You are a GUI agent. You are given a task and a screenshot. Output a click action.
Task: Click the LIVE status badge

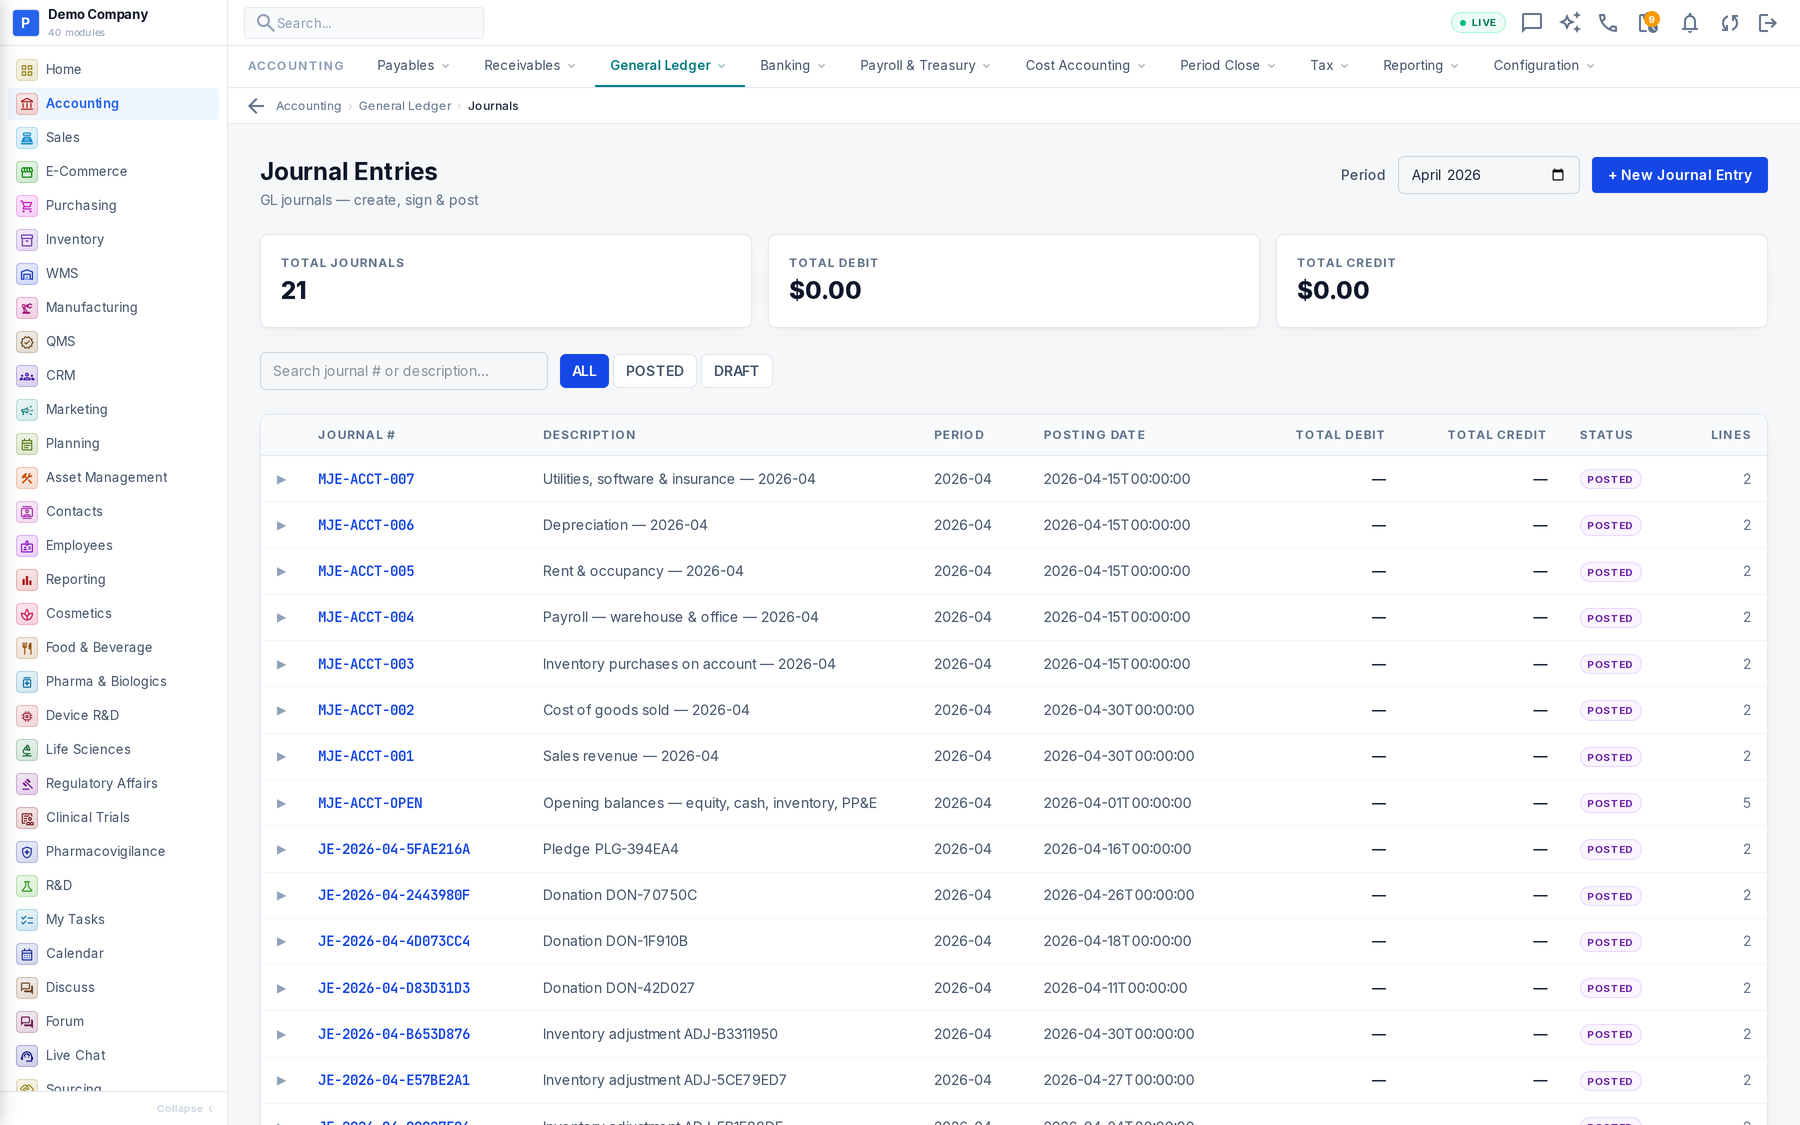point(1478,23)
